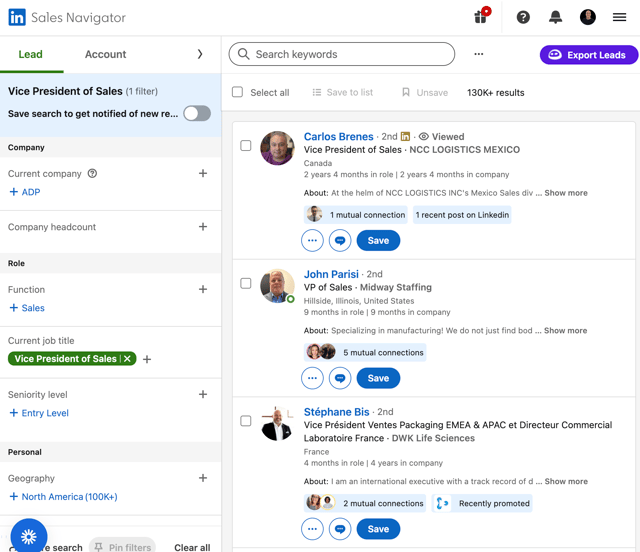Open the profile avatar menu

(x=588, y=17)
